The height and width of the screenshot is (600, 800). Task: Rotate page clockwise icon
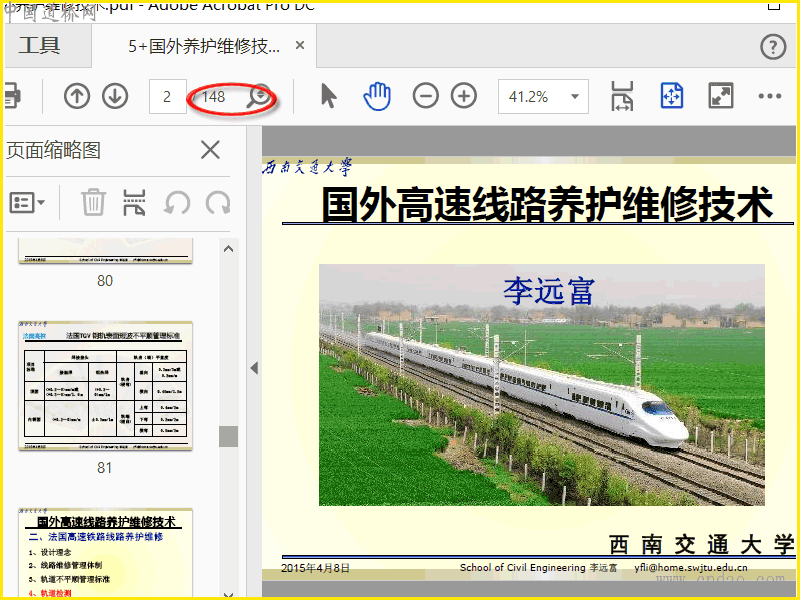pos(217,203)
